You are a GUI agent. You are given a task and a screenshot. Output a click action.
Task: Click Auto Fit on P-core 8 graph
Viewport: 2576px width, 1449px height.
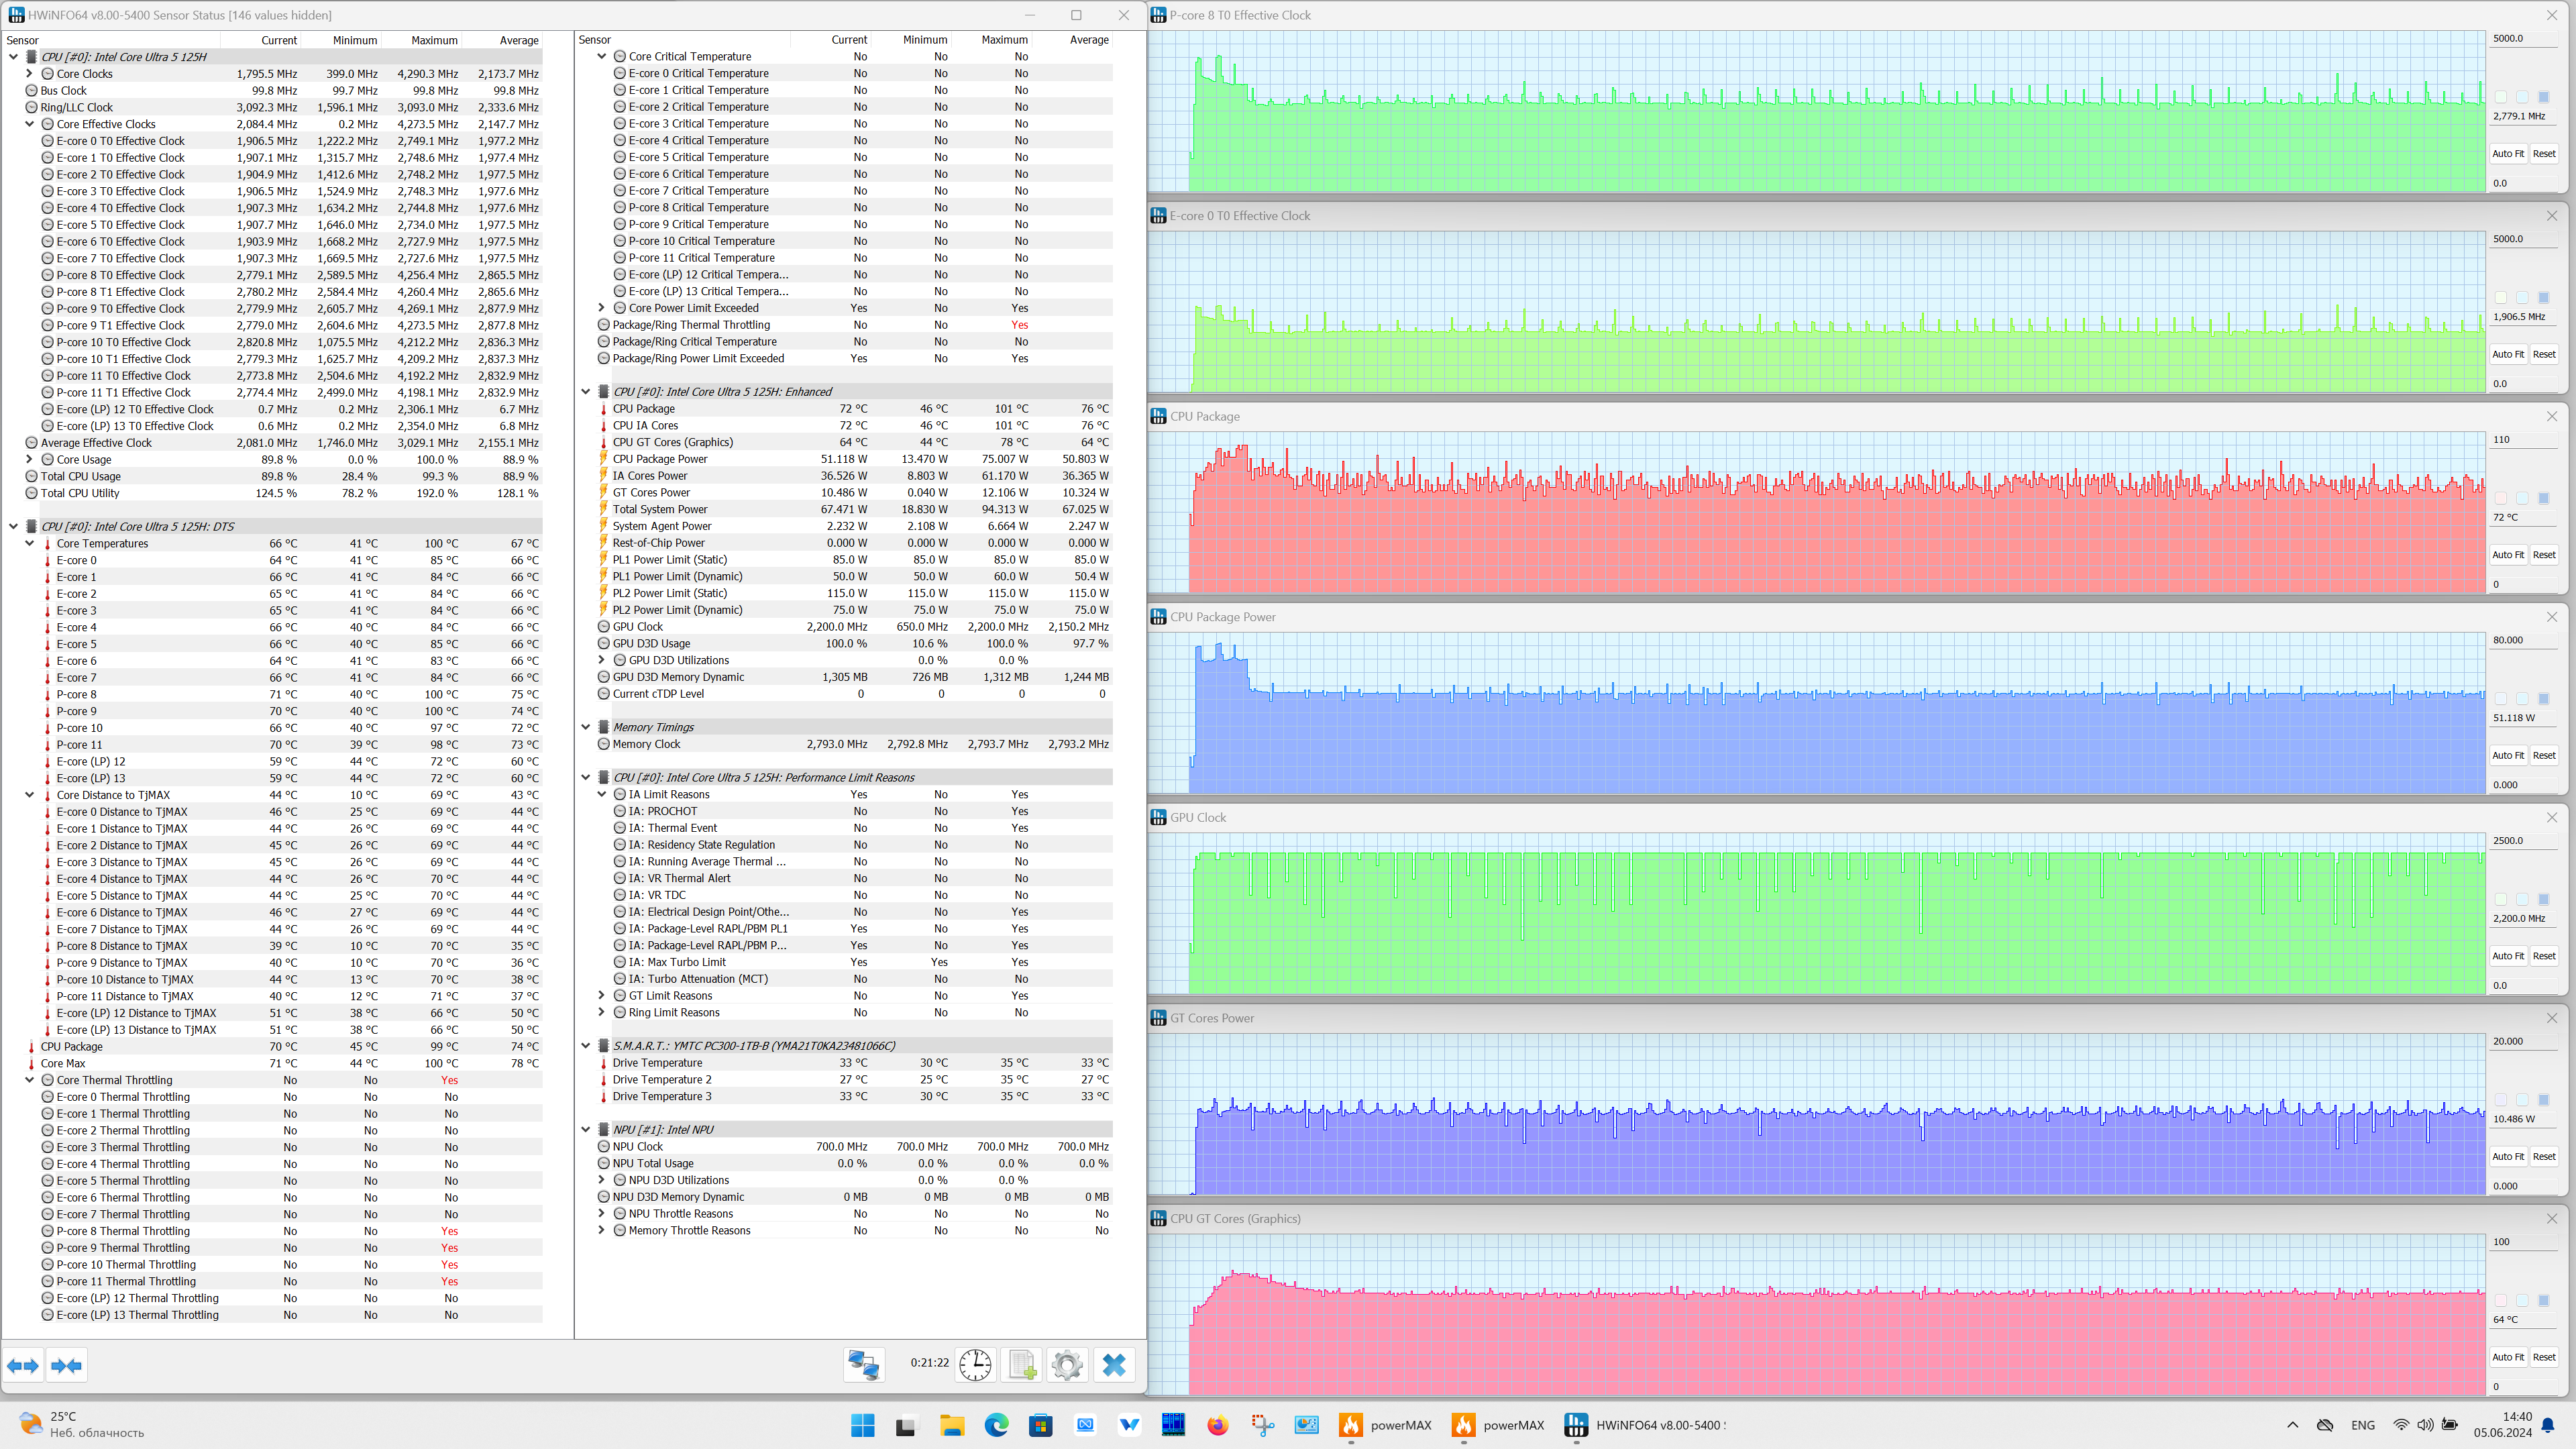pyautogui.click(x=2507, y=154)
